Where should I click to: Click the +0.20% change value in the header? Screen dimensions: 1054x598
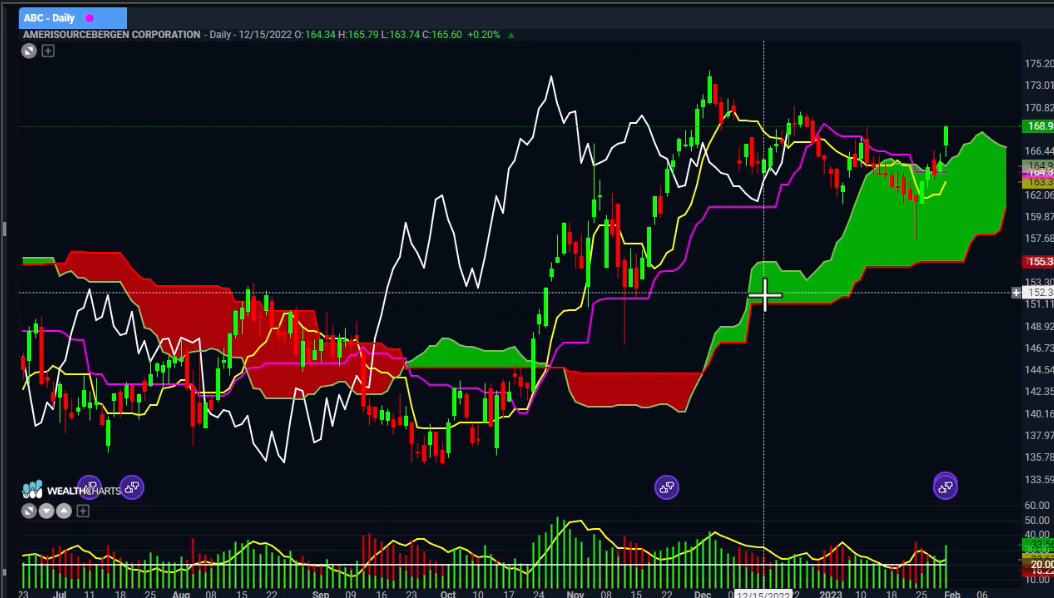coord(484,34)
